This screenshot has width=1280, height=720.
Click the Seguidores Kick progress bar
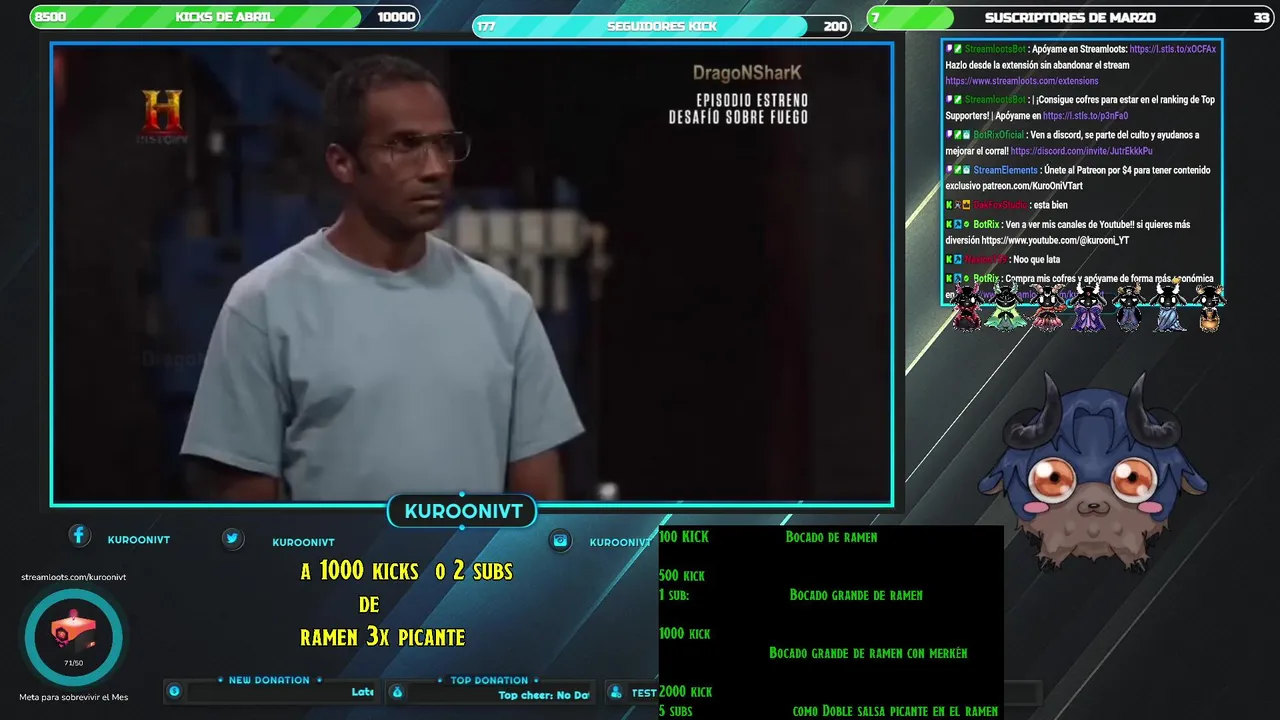(661, 26)
